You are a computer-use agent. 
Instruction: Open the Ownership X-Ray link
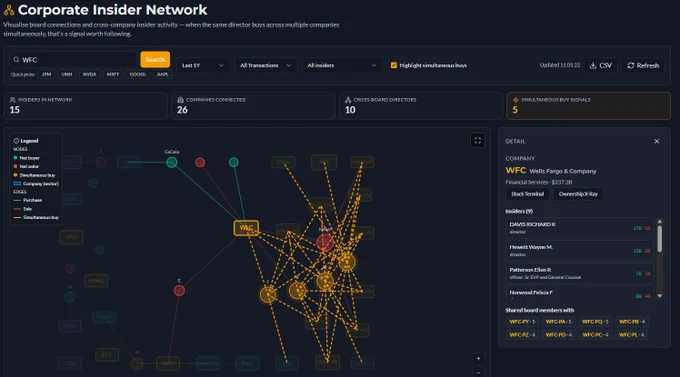coord(578,194)
